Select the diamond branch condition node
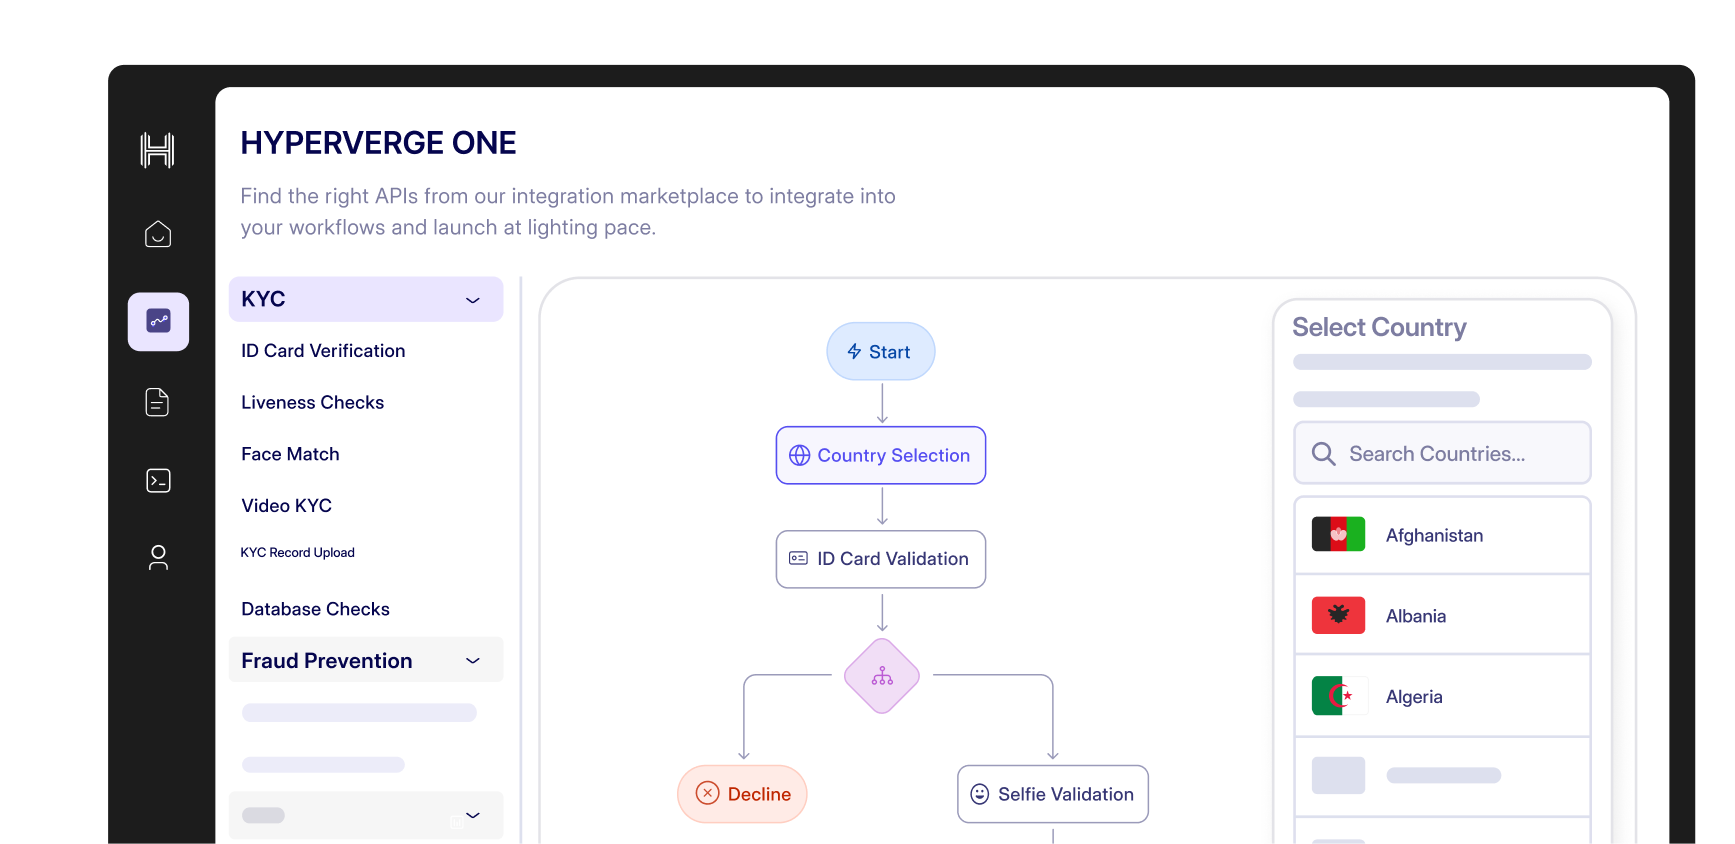The image size is (1735, 844). (882, 676)
